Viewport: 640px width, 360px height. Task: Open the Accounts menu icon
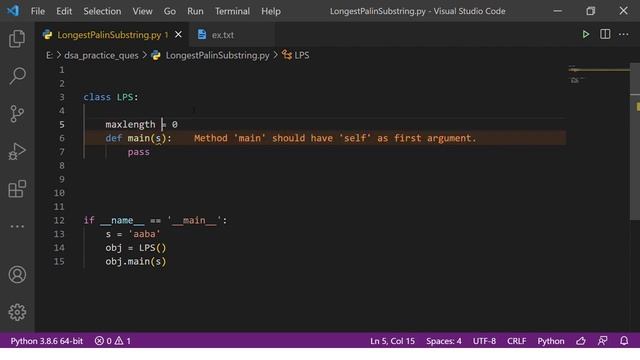click(17, 274)
